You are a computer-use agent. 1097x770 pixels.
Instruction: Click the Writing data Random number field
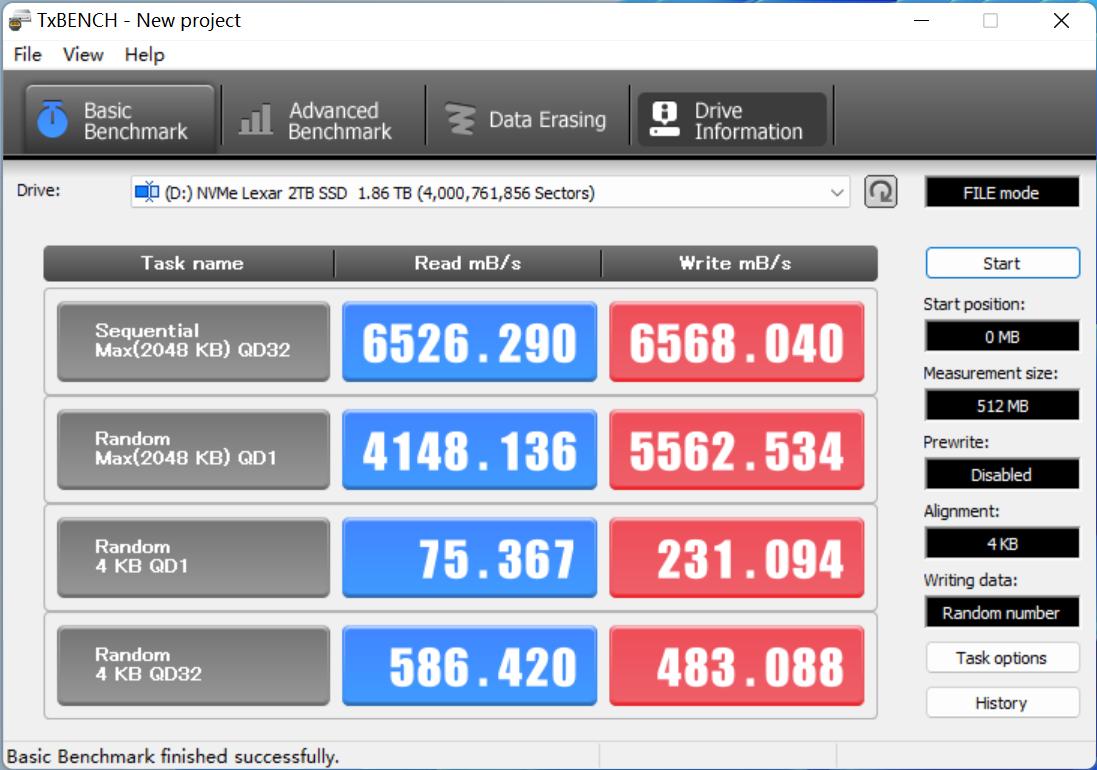(x=1001, y=612)
